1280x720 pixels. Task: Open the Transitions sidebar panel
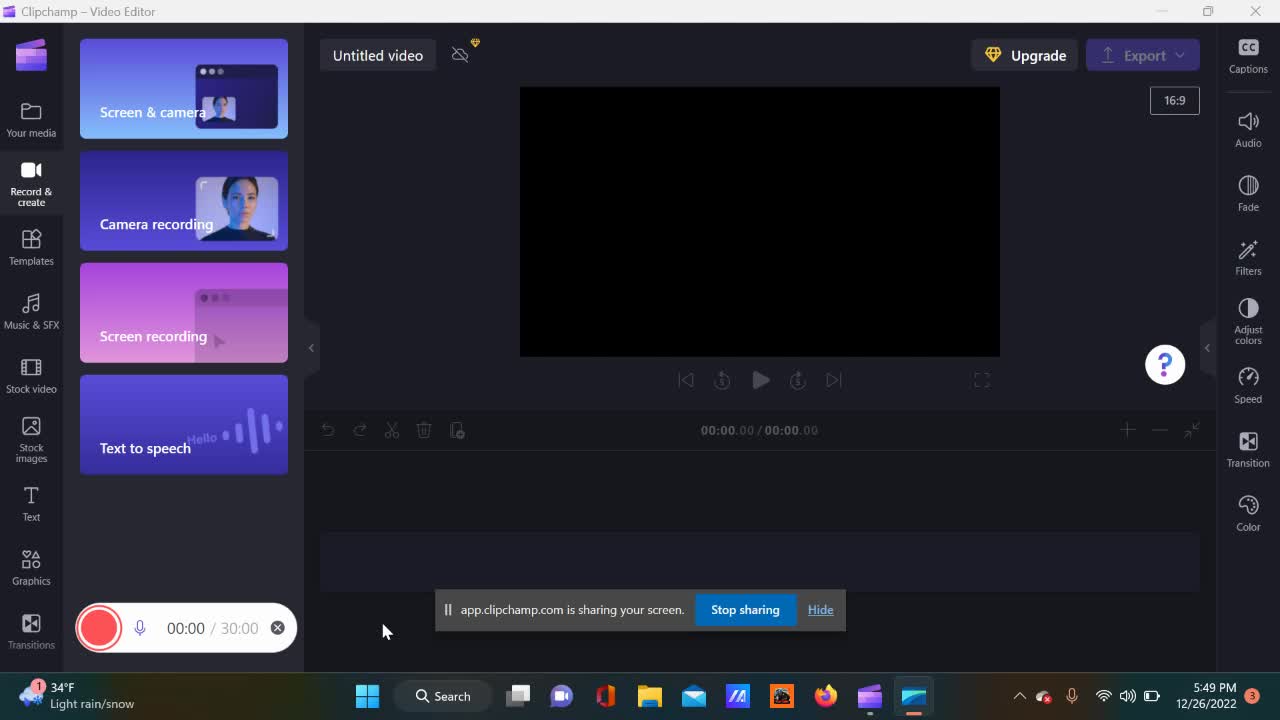click(x=31, y=632)
